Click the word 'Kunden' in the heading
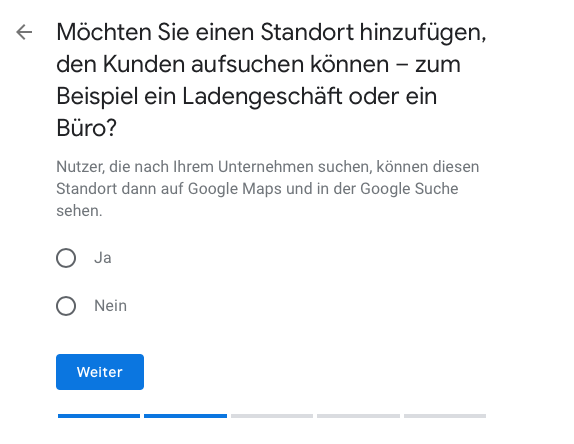574x444 pixels. pyautogui.click(x=144, y=64)
